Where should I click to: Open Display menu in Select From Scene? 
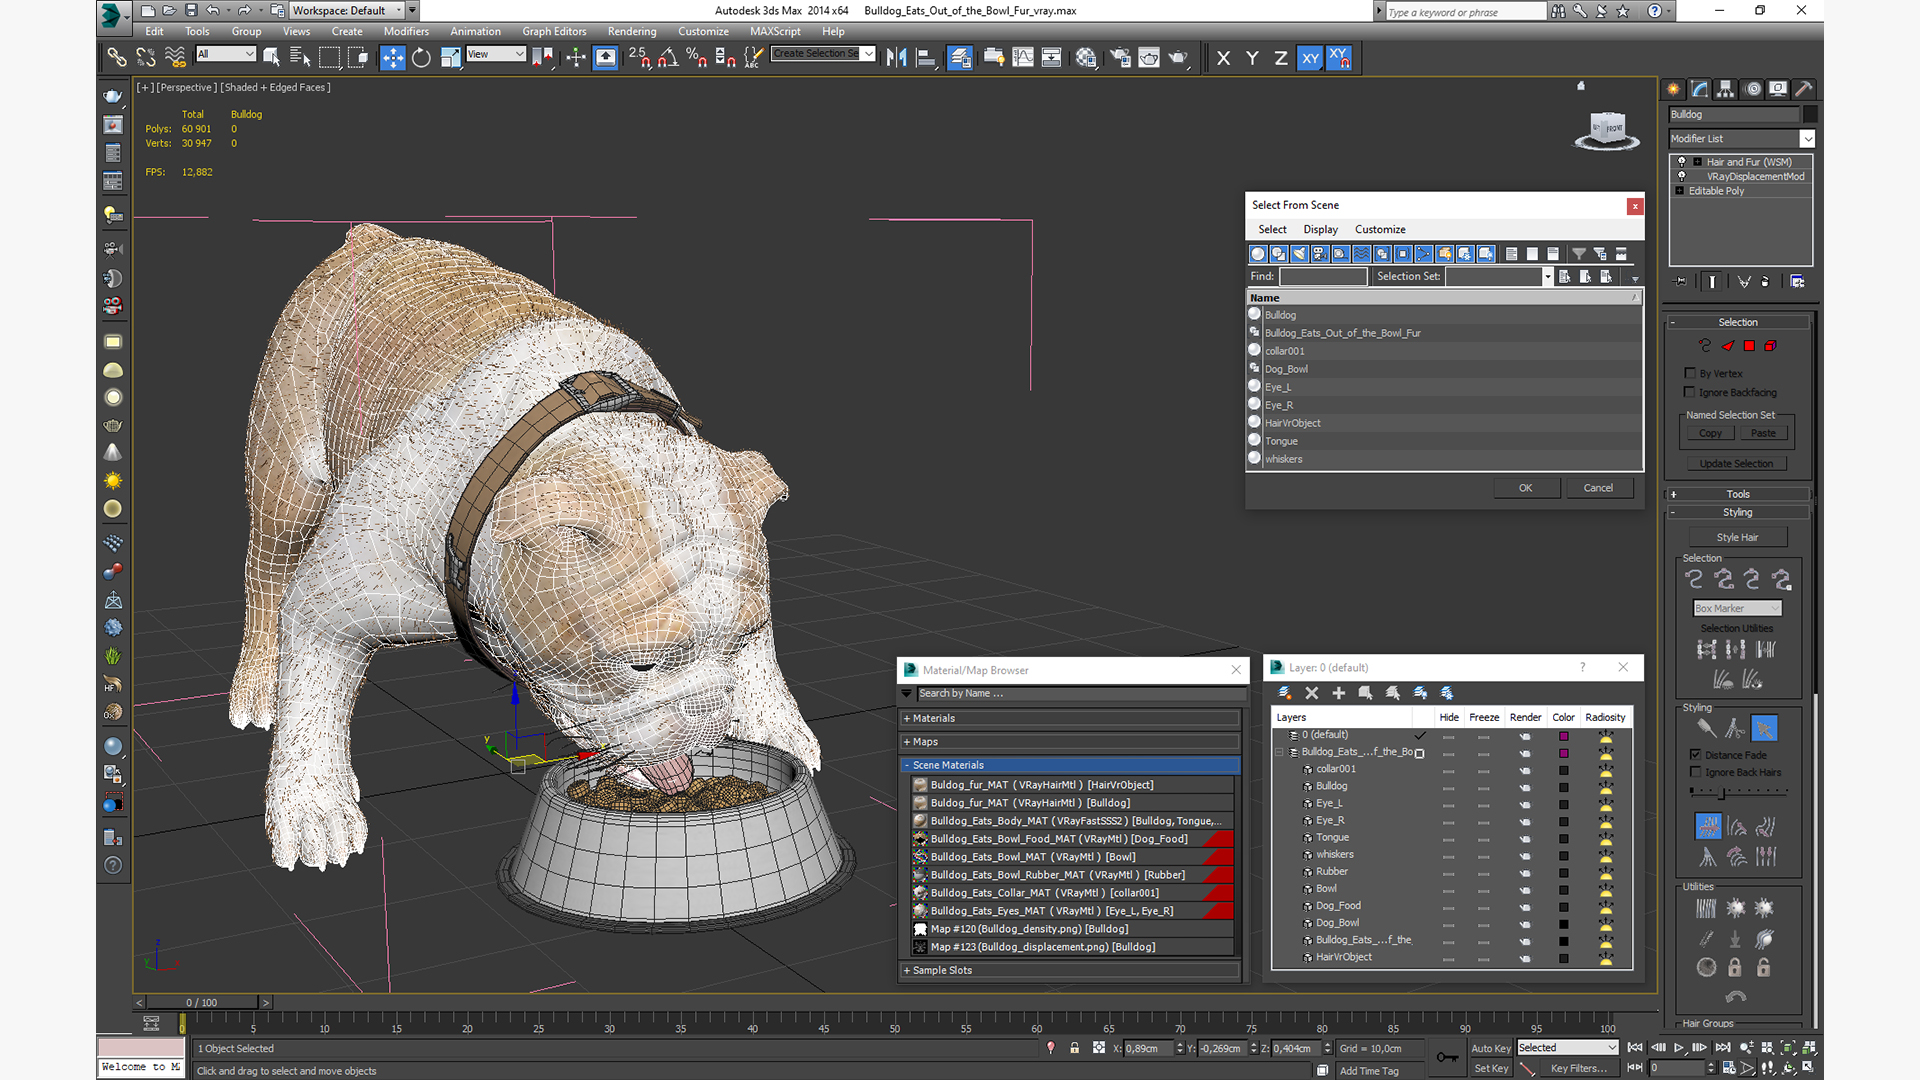point(1320,230)
